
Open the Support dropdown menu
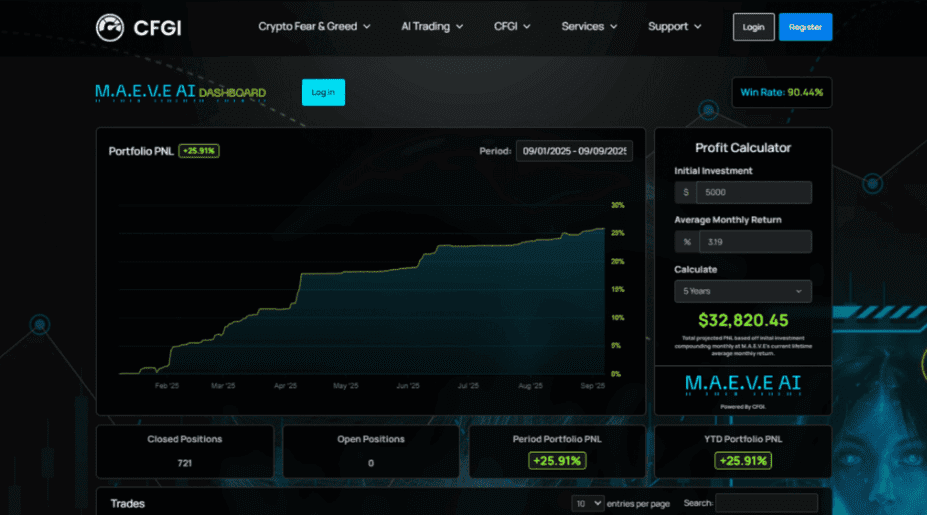coord(674,27)
